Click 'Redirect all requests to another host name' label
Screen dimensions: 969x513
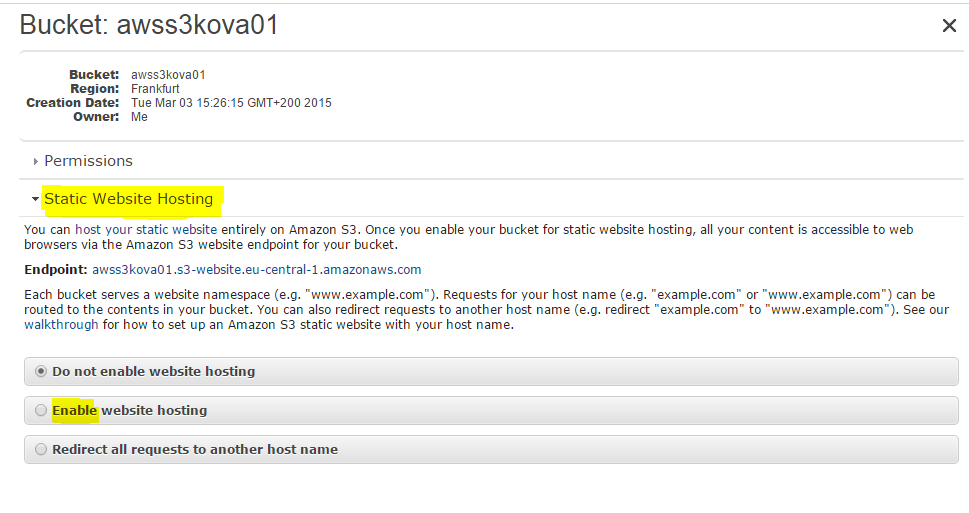click(x=195, y=449)
